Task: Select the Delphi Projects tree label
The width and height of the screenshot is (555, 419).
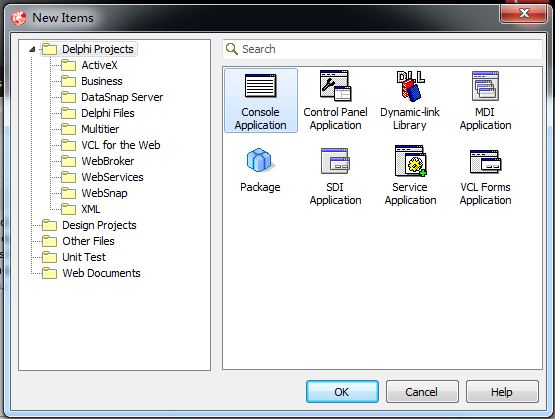Action: [98, 49]
